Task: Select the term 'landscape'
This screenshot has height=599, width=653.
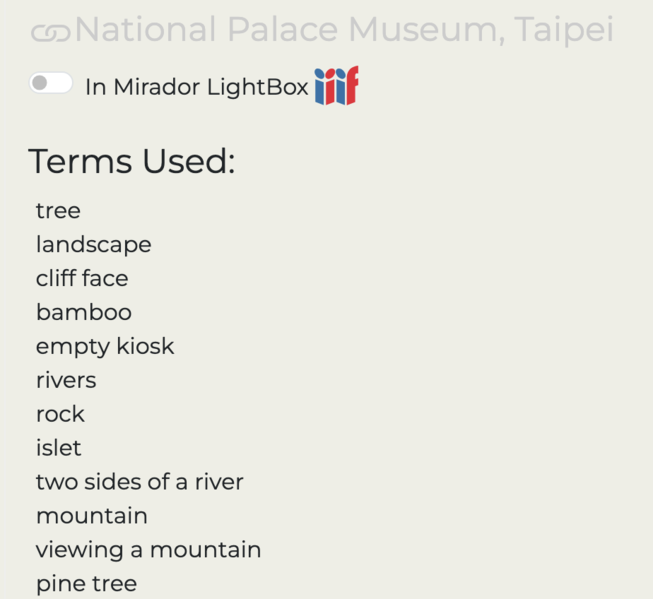Action: click(x=93, y=244)
